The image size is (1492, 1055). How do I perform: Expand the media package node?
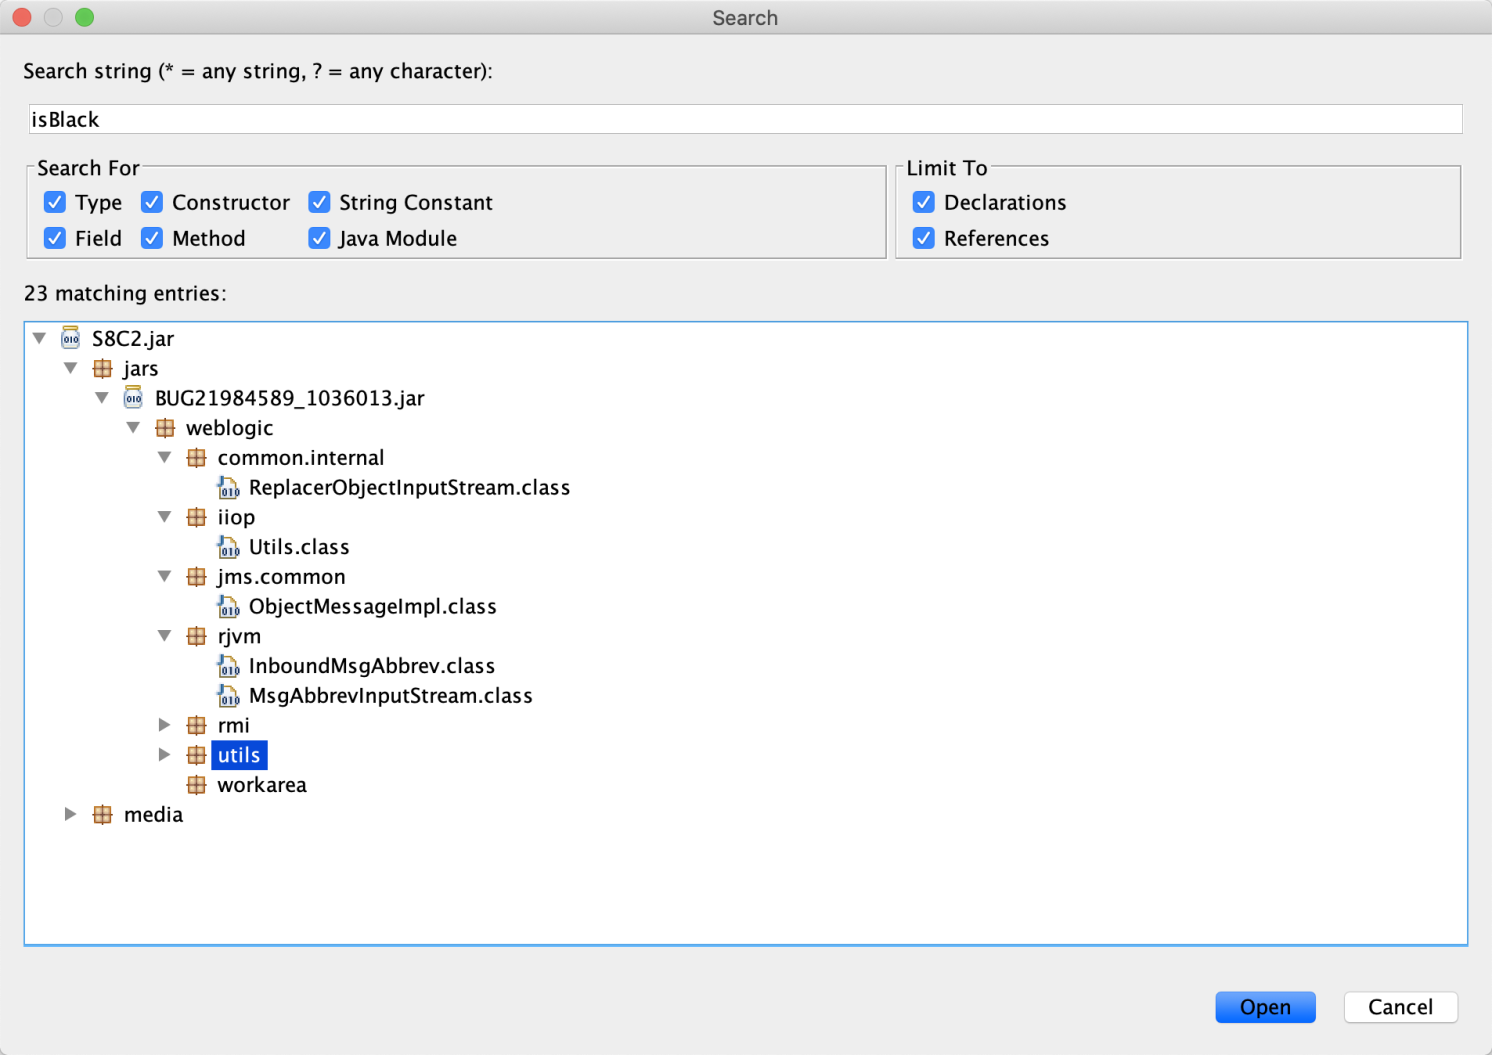tap(70, 814)
